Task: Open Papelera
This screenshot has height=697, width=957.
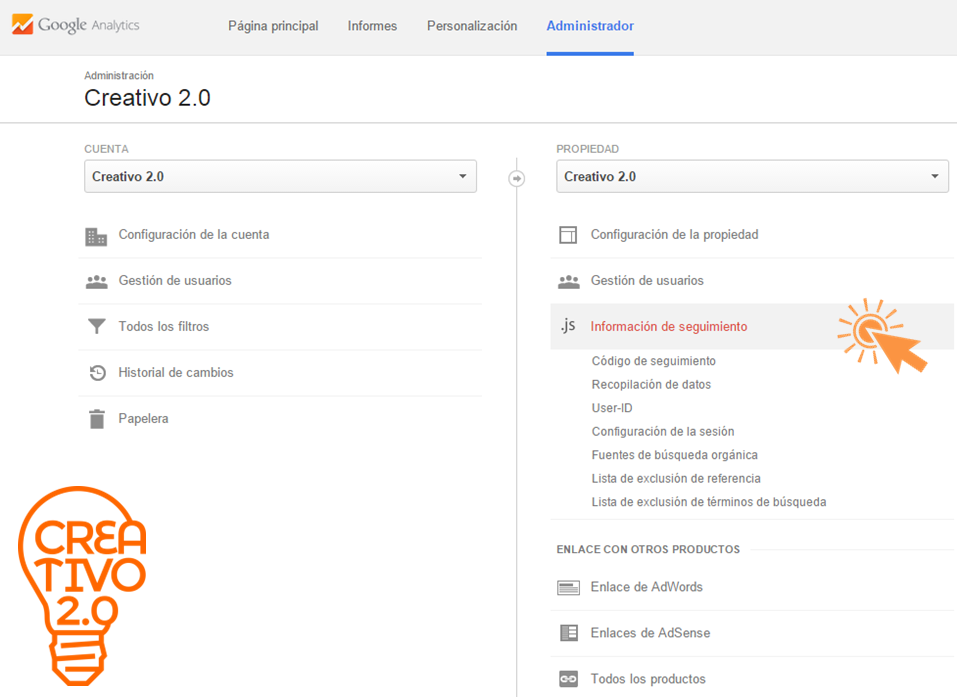Action: [x=143, y=419]
